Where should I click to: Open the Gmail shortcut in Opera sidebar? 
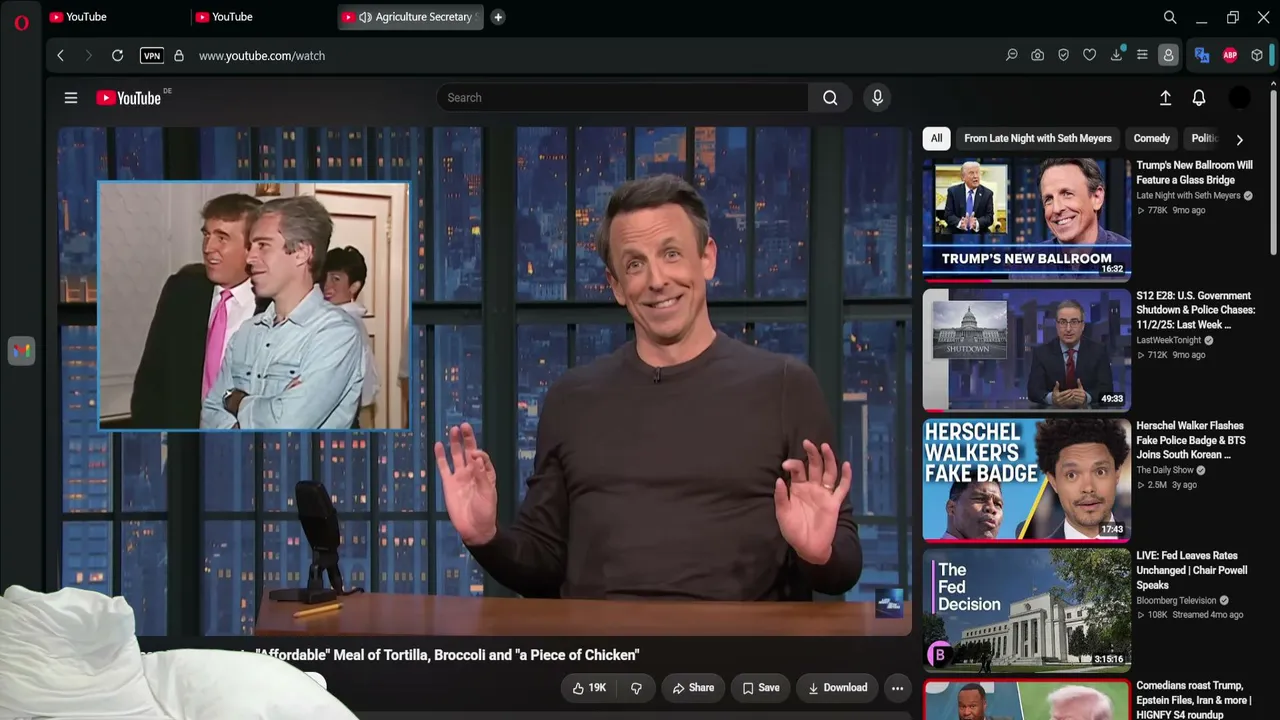[21, 350]
